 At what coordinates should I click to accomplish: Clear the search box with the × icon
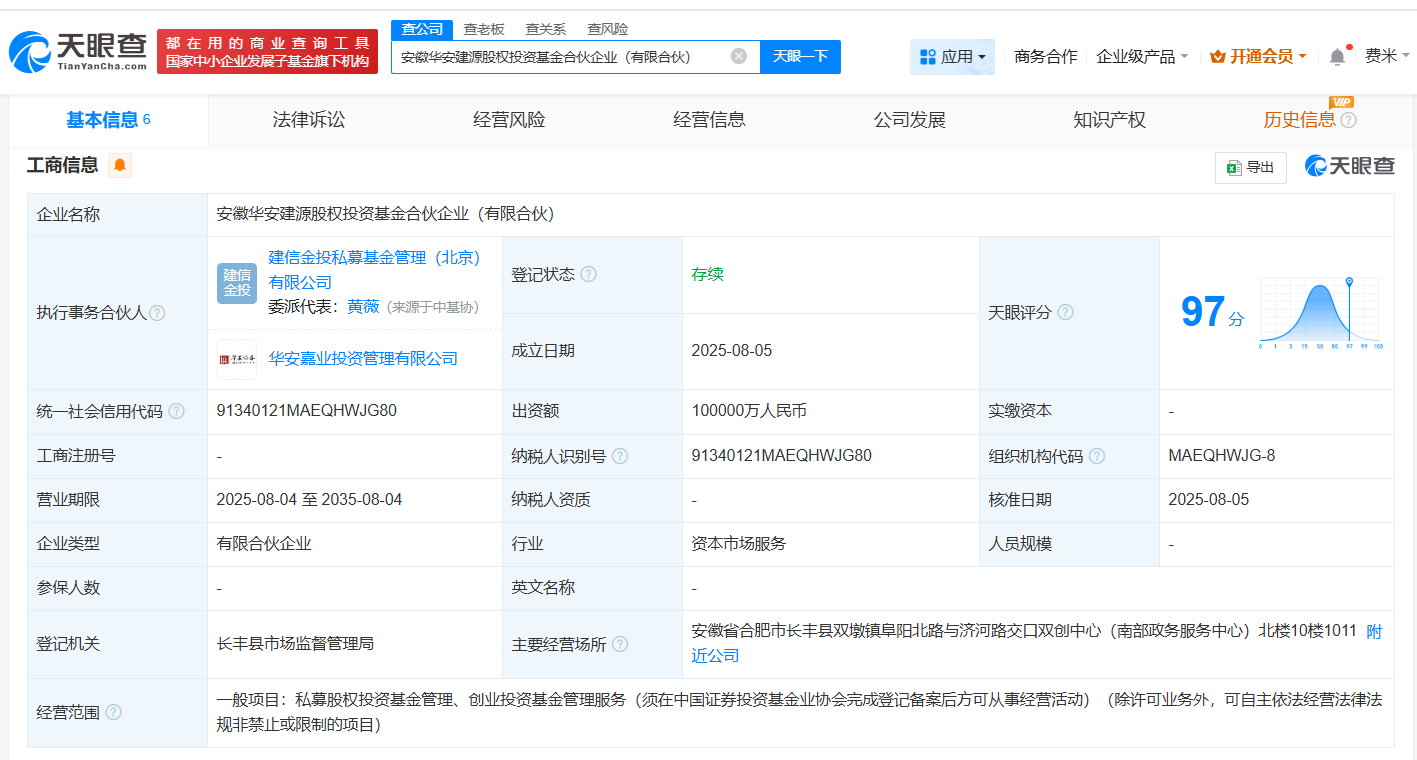740,56
